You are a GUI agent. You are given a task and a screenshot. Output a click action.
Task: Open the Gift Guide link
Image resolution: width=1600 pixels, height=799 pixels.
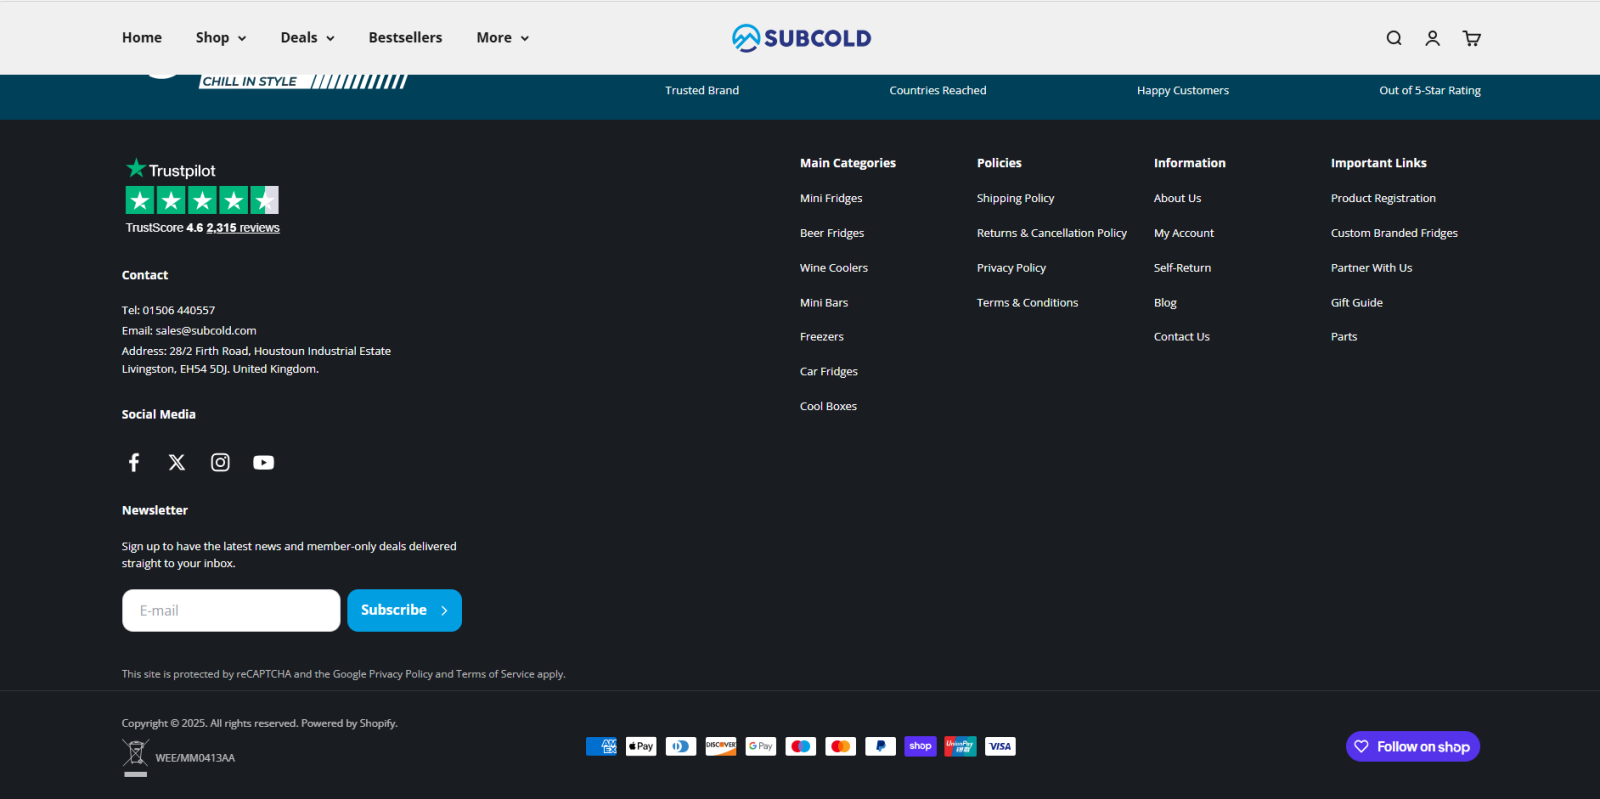[1356, 302]
